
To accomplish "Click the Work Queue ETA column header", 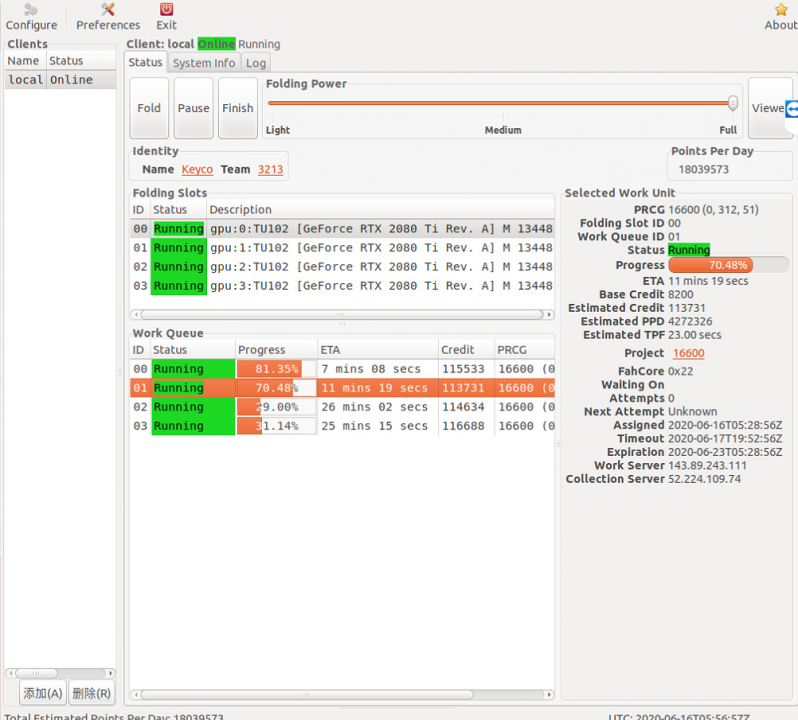I will (378, 350).
